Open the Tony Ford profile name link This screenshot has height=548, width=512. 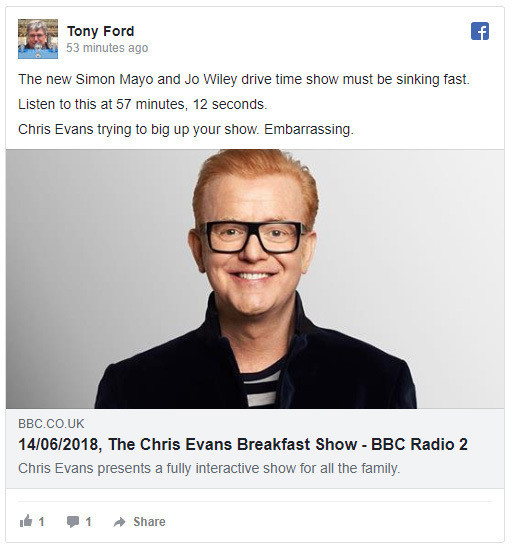click(101, 31)
